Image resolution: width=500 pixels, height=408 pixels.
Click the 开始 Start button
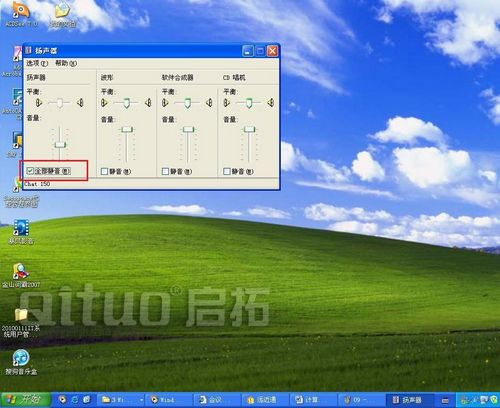(x=26, y=399)
